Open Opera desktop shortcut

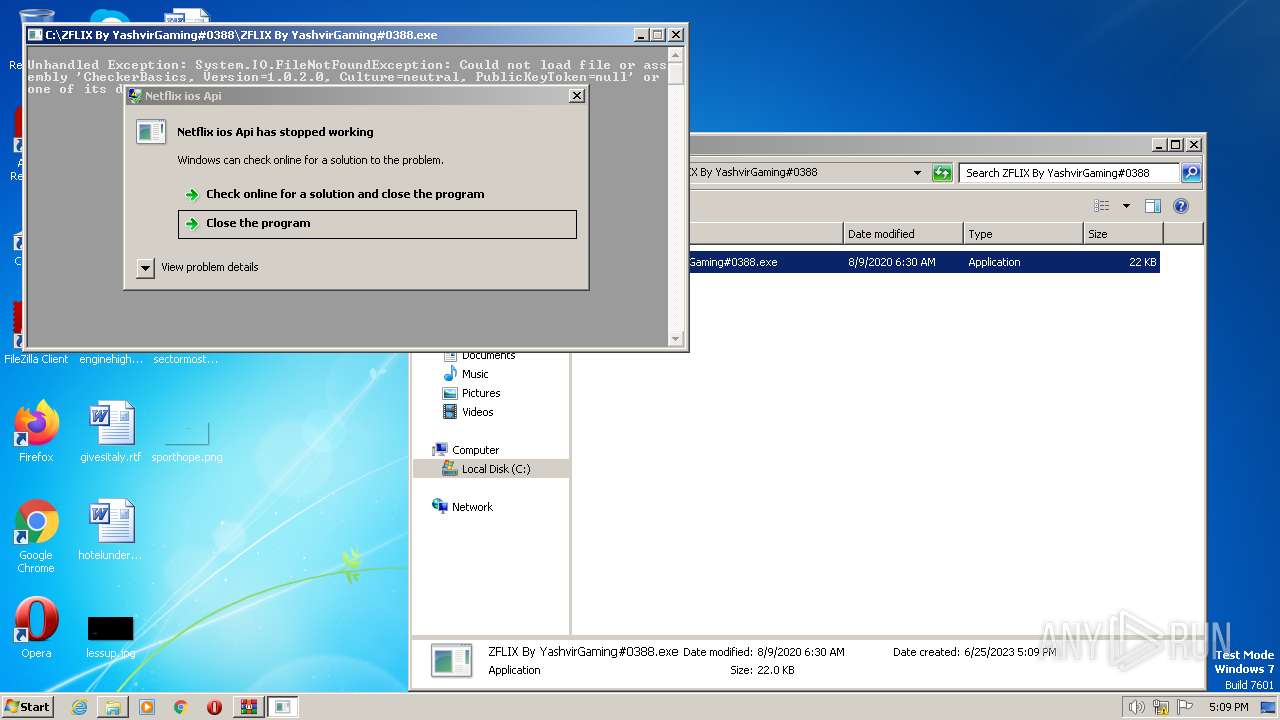pyautogui.click(x=36, y=628)
